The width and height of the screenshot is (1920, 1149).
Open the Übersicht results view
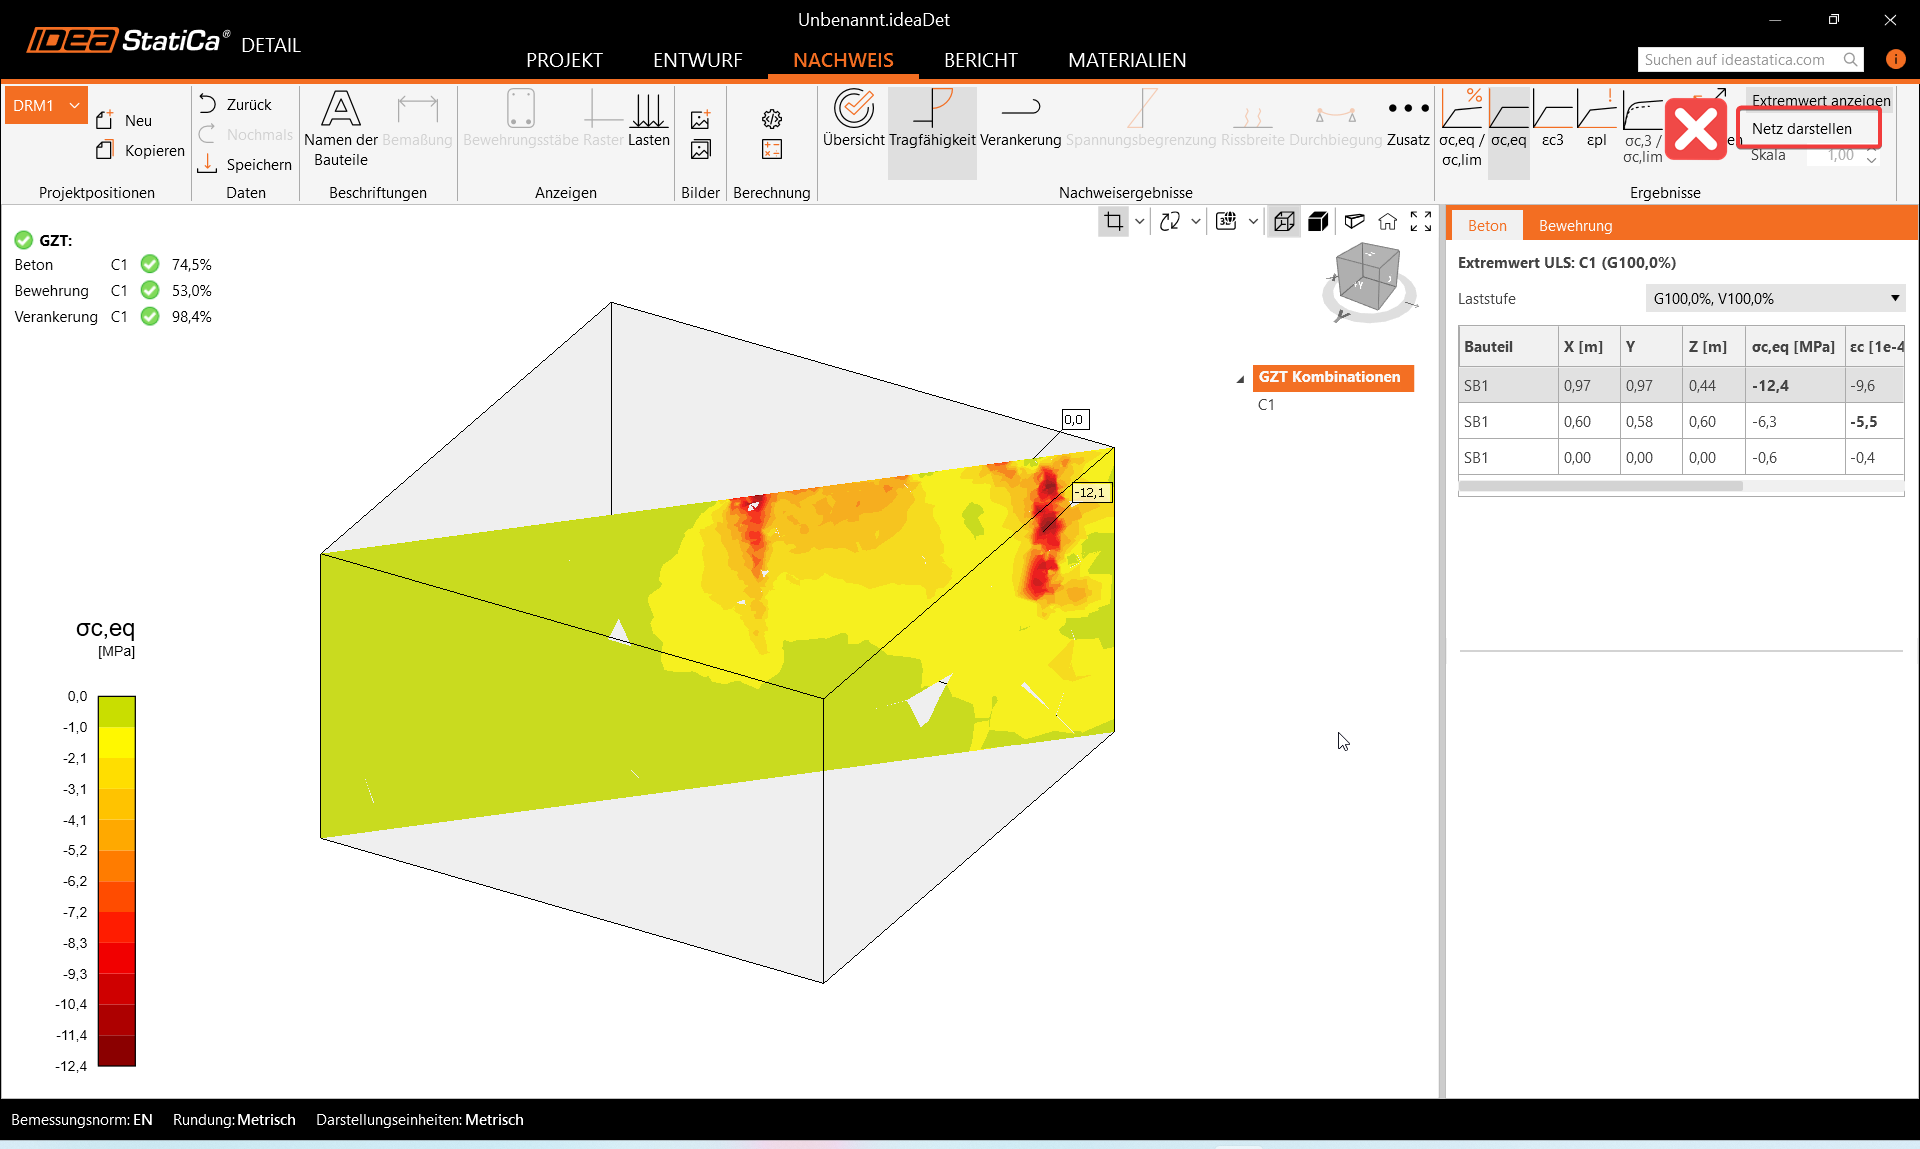coord(853,119)
